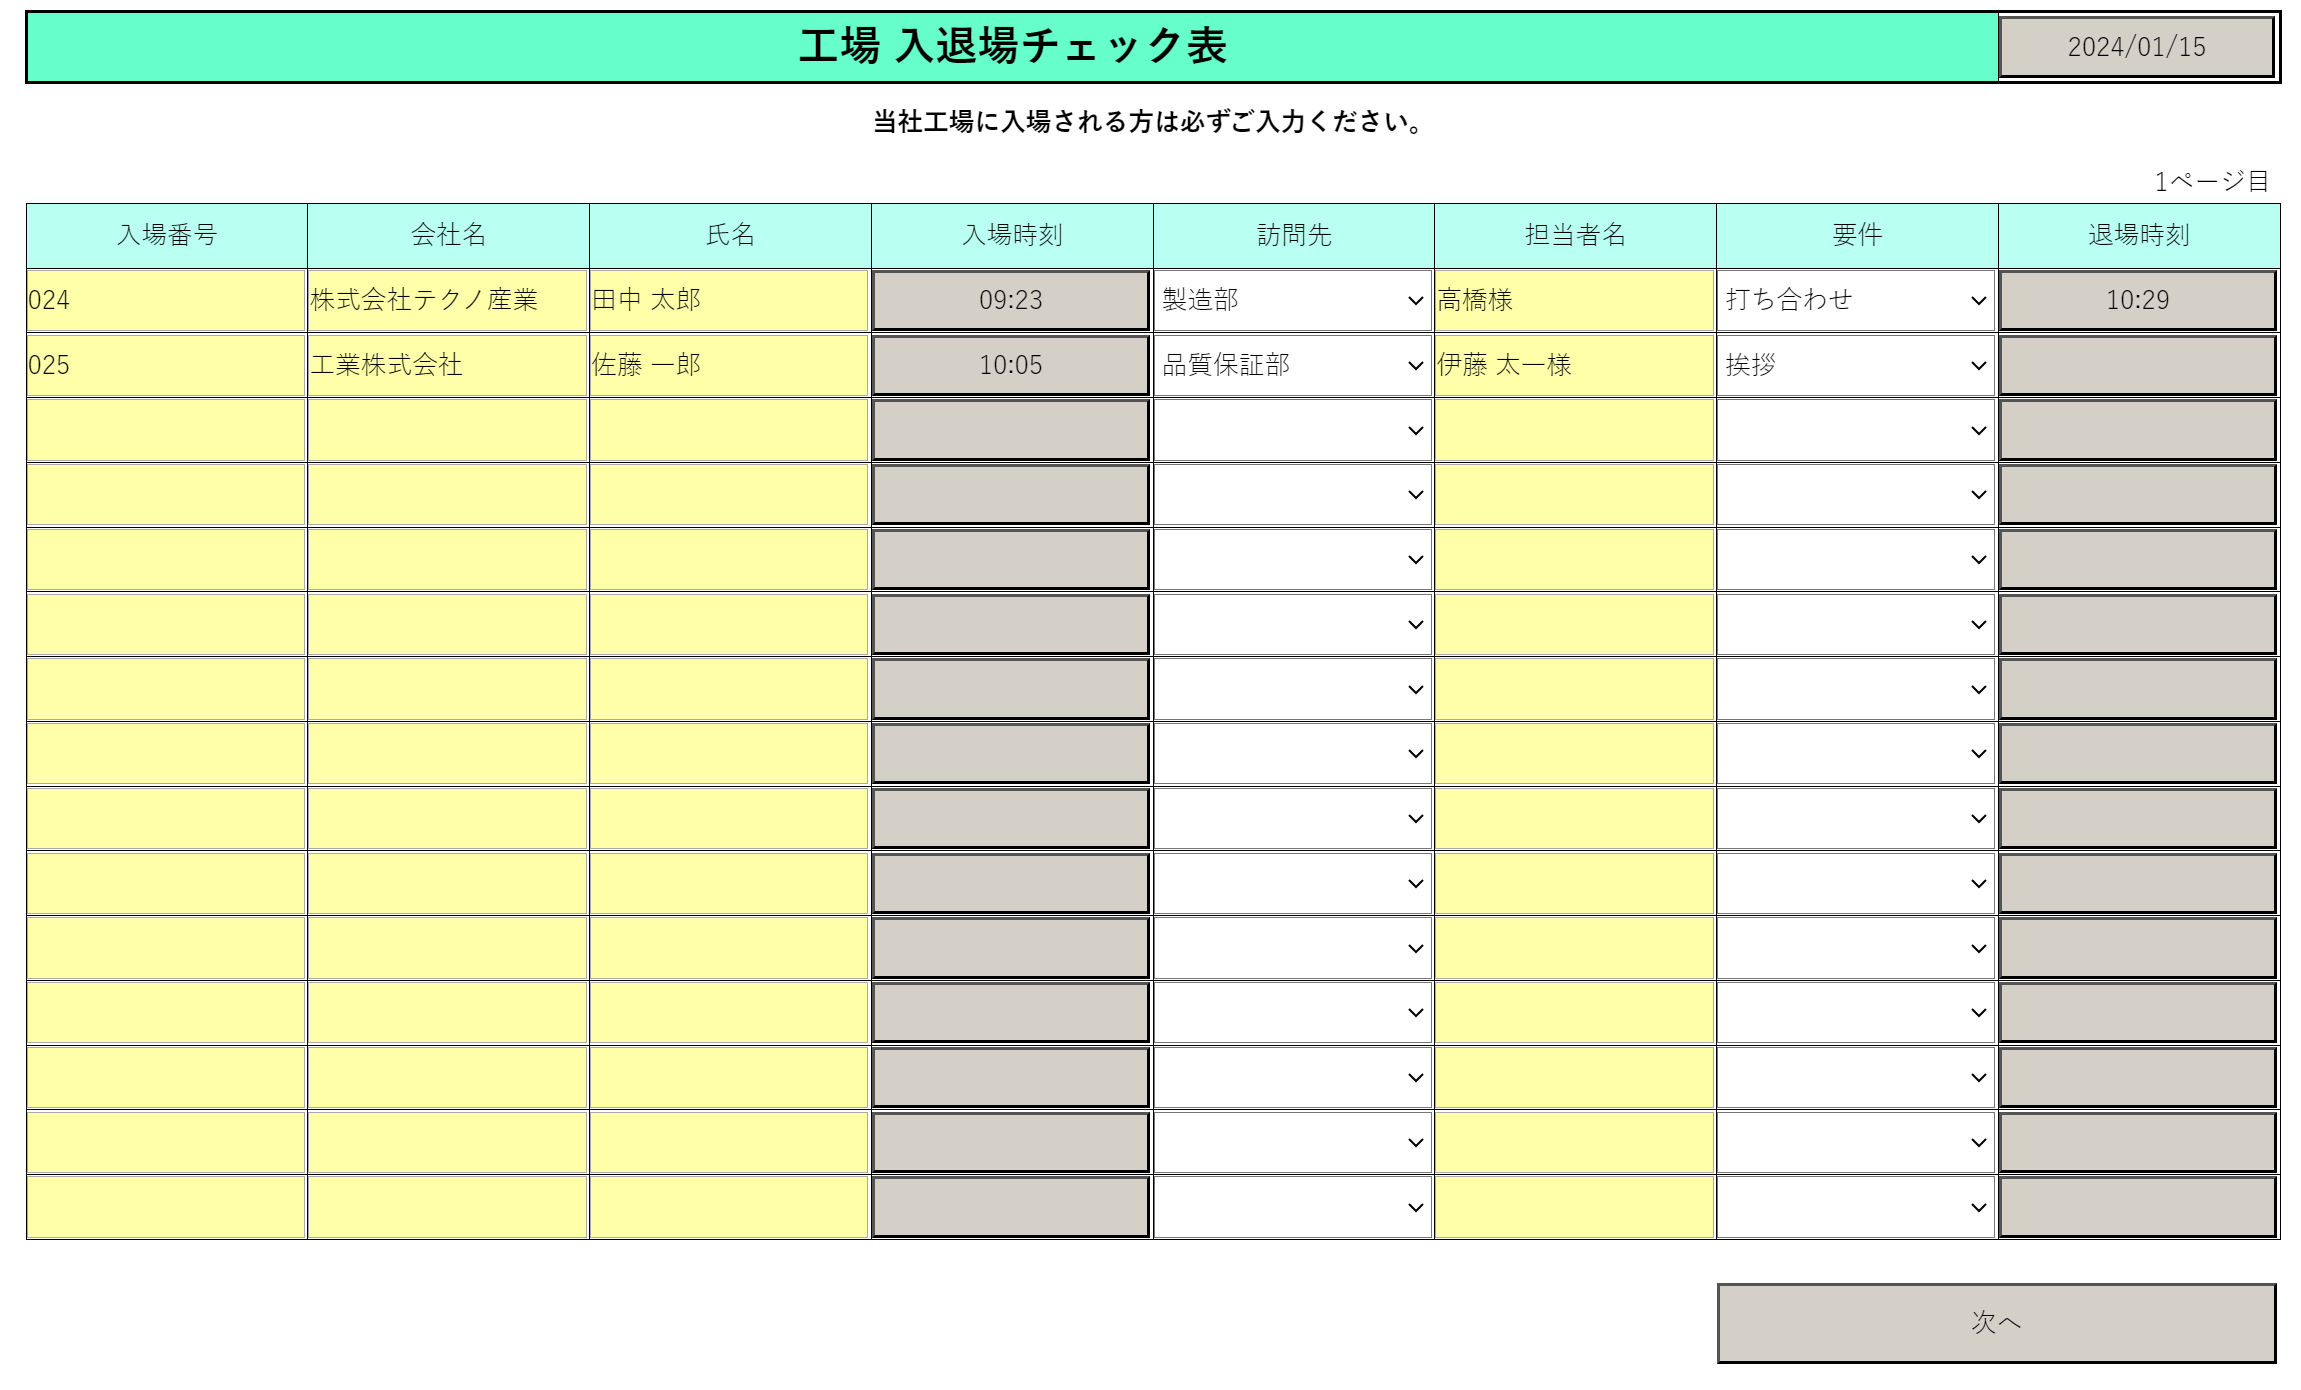The height and width of the screenshot is (1390, 2301).
Task: Click the company field 株式会社テクノ産業
Action: (x=448, y=300)
